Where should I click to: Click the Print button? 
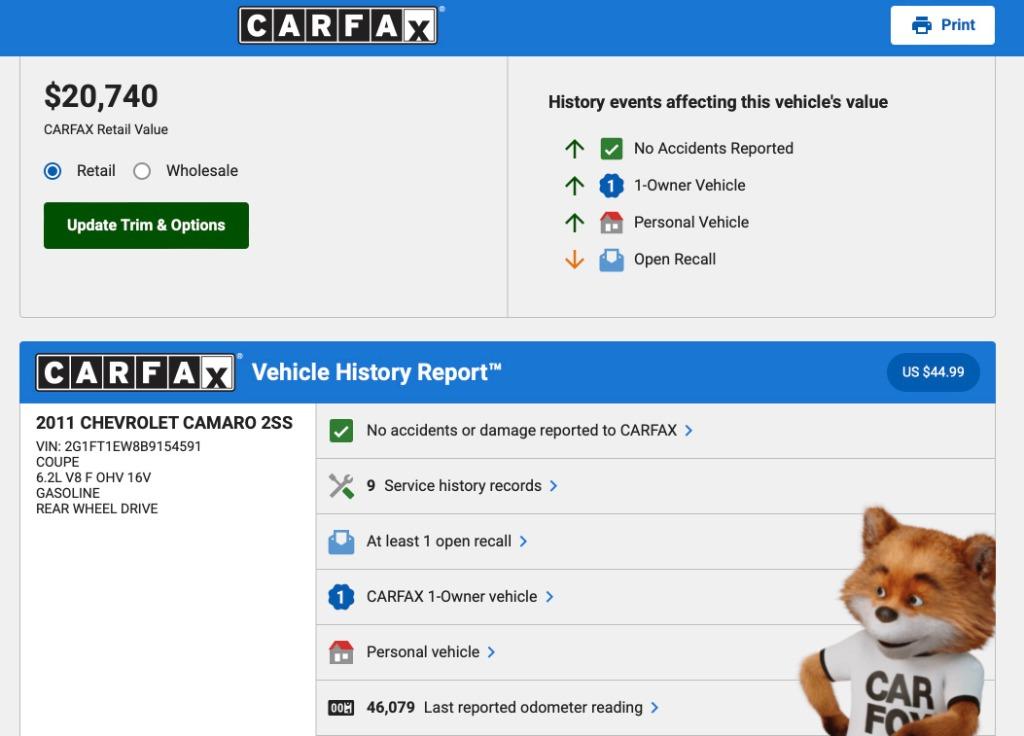coord(942,25)
